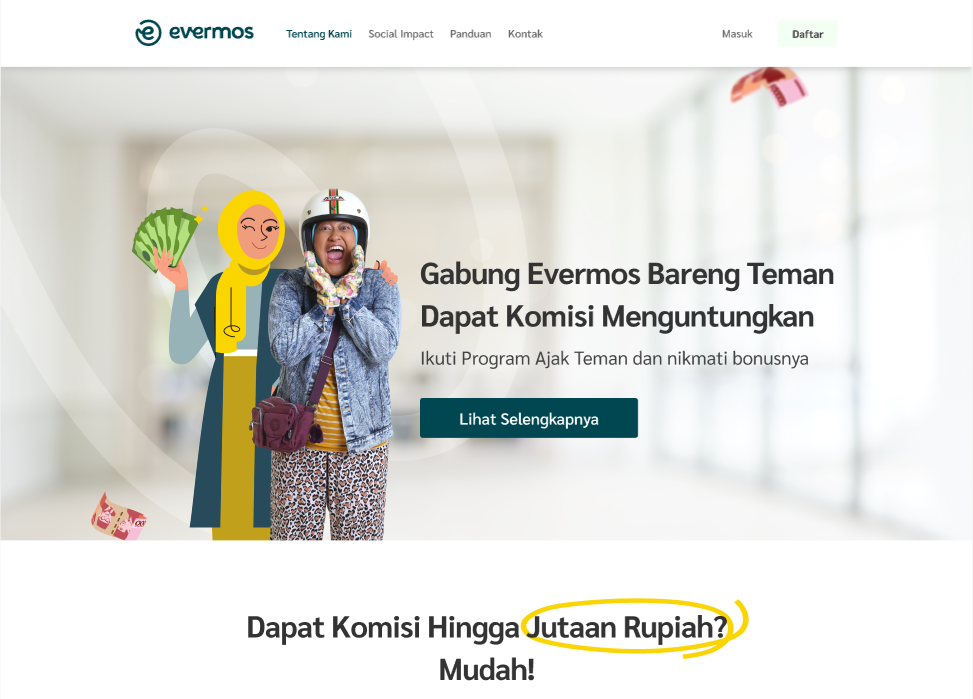Go to the Social Impact page
This screenshot has width=973, height=699.
tap(401, 34)
